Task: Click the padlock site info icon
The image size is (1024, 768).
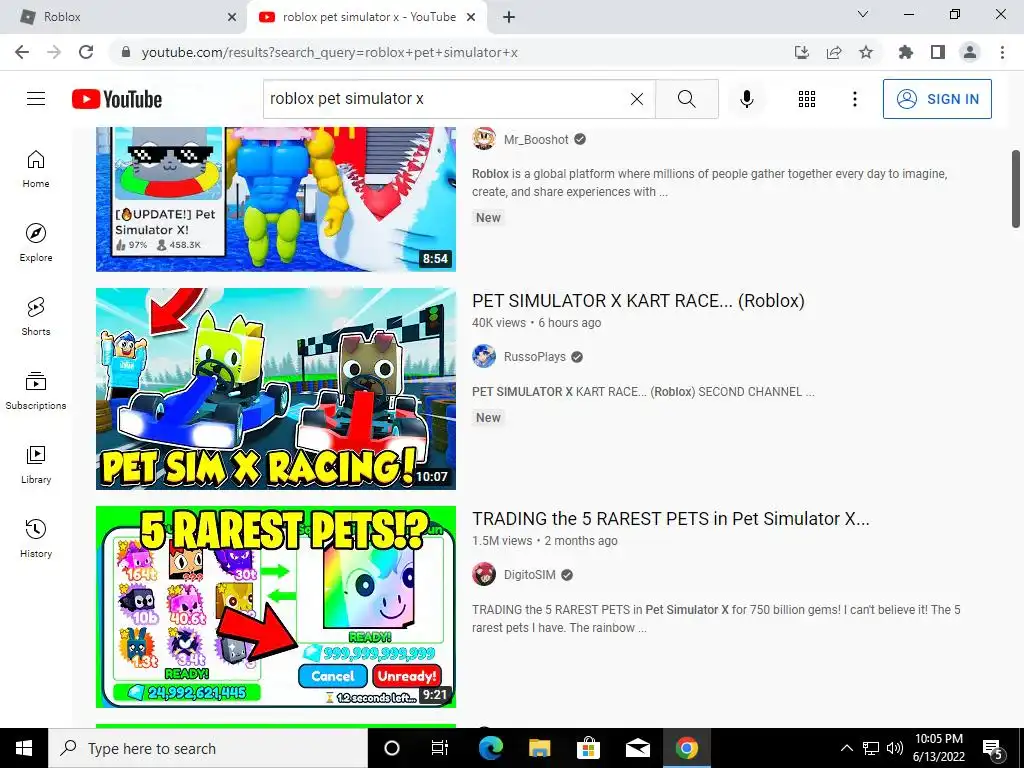Action: 126,52
